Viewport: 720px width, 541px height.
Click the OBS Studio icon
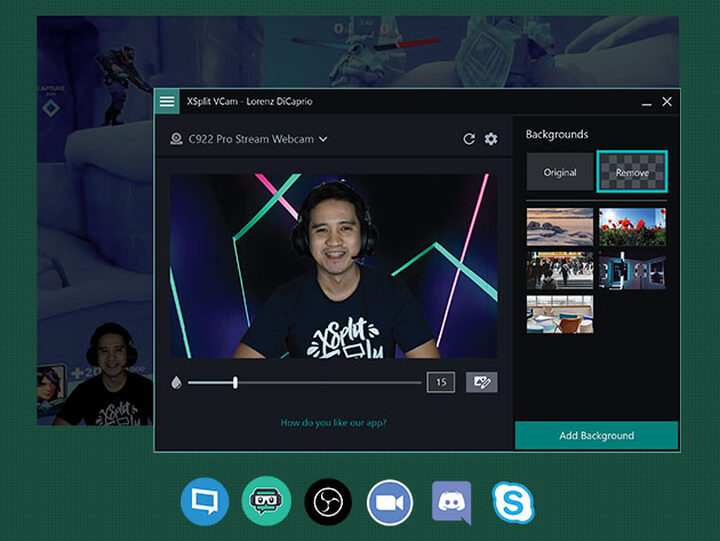click(328, 501)
